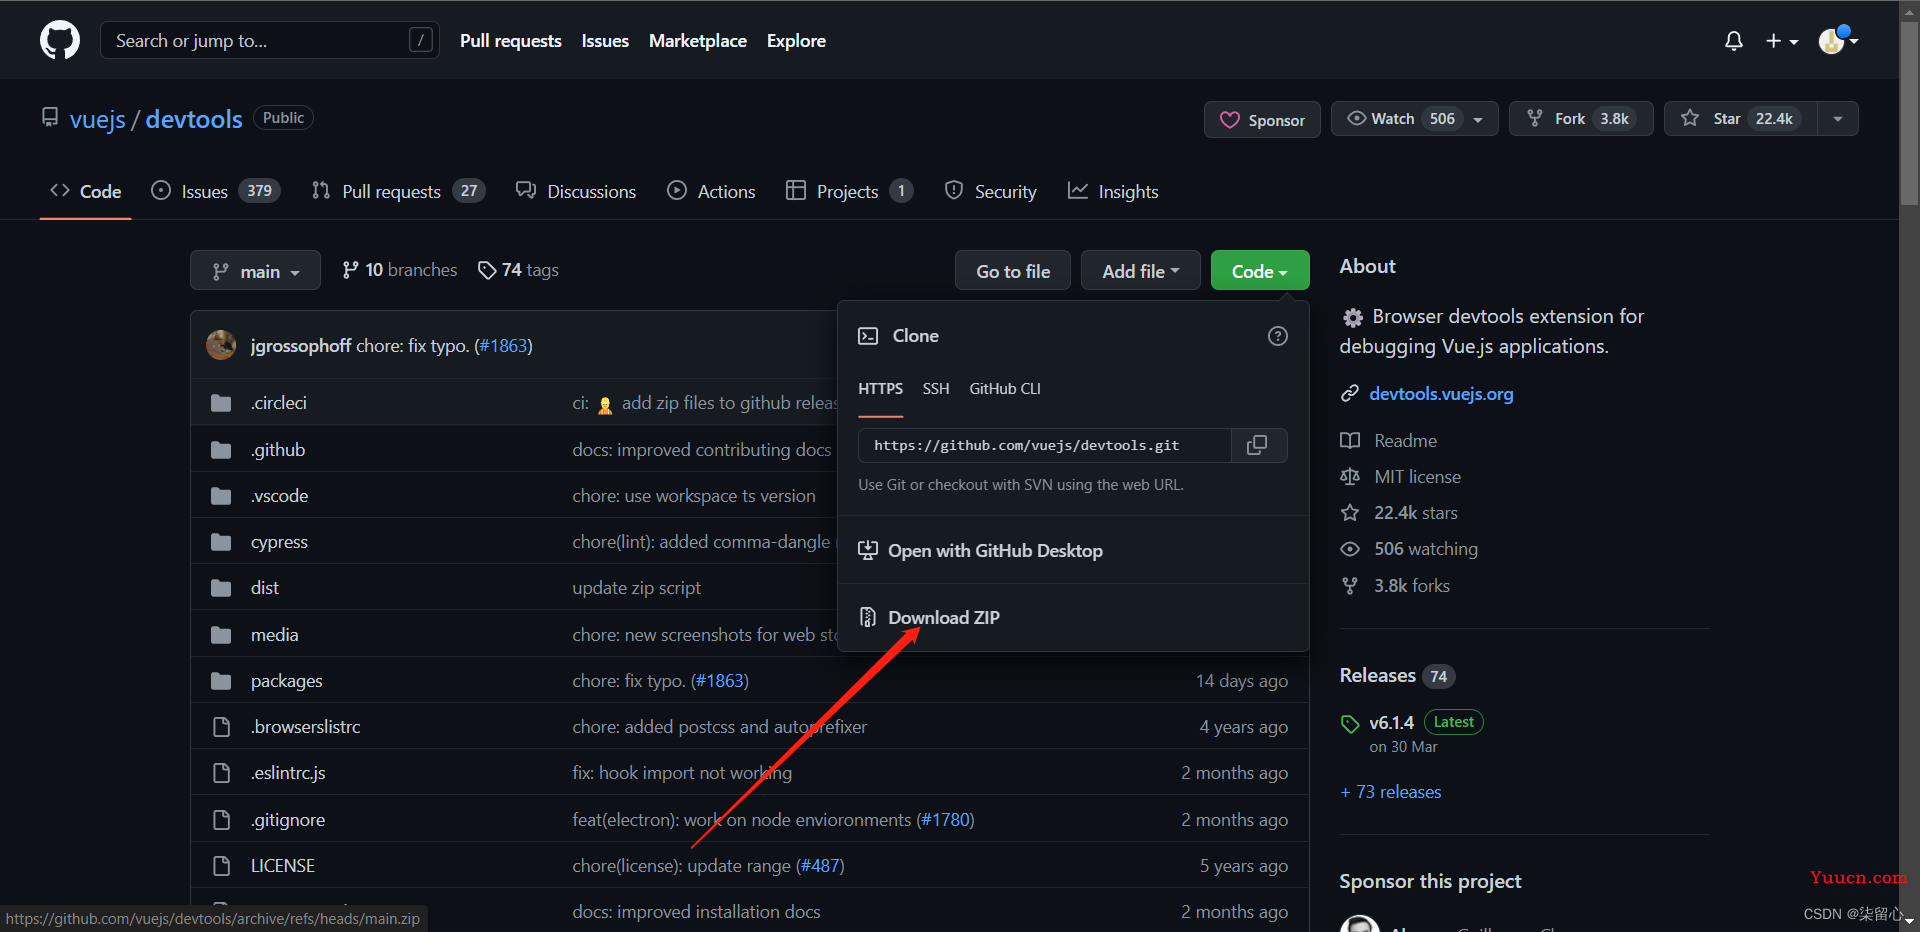1920x932 pixels.
Task: Toggle the green Code dropdown
Action: point(1259,271)
